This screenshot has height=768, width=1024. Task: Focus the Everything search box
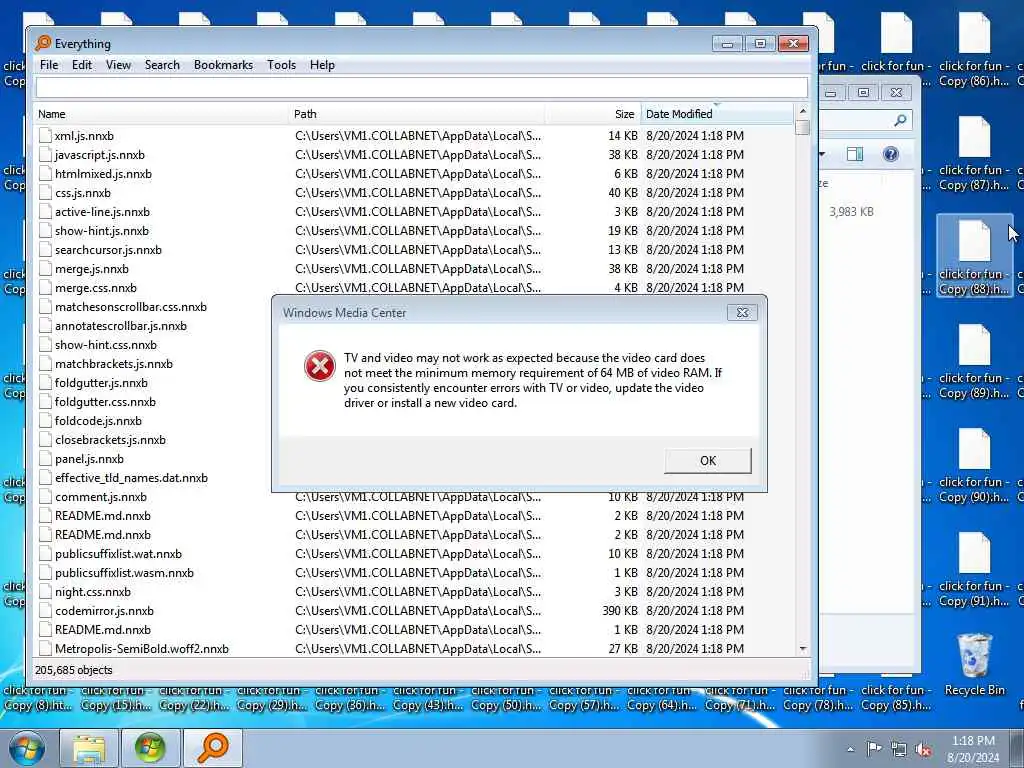coord(421,87)
